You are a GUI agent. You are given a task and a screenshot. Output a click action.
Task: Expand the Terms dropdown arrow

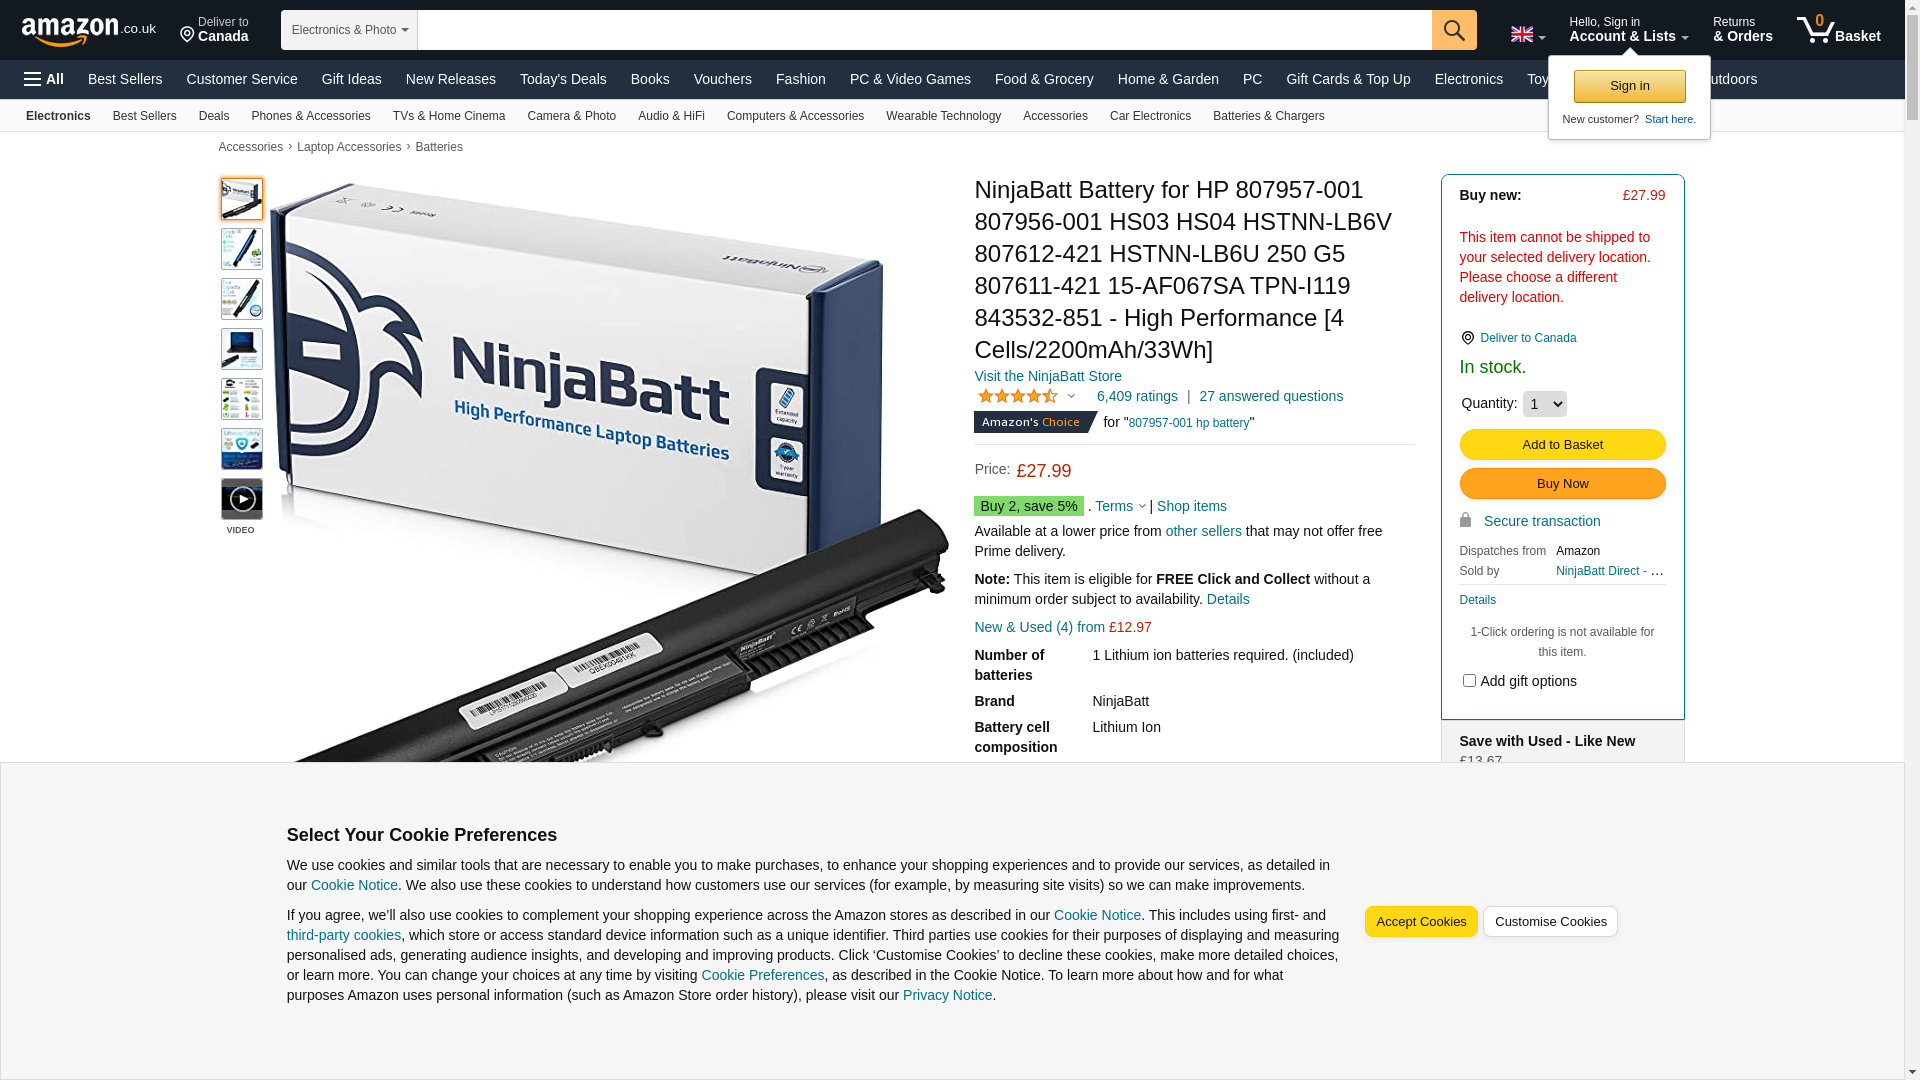[1142, 507]
